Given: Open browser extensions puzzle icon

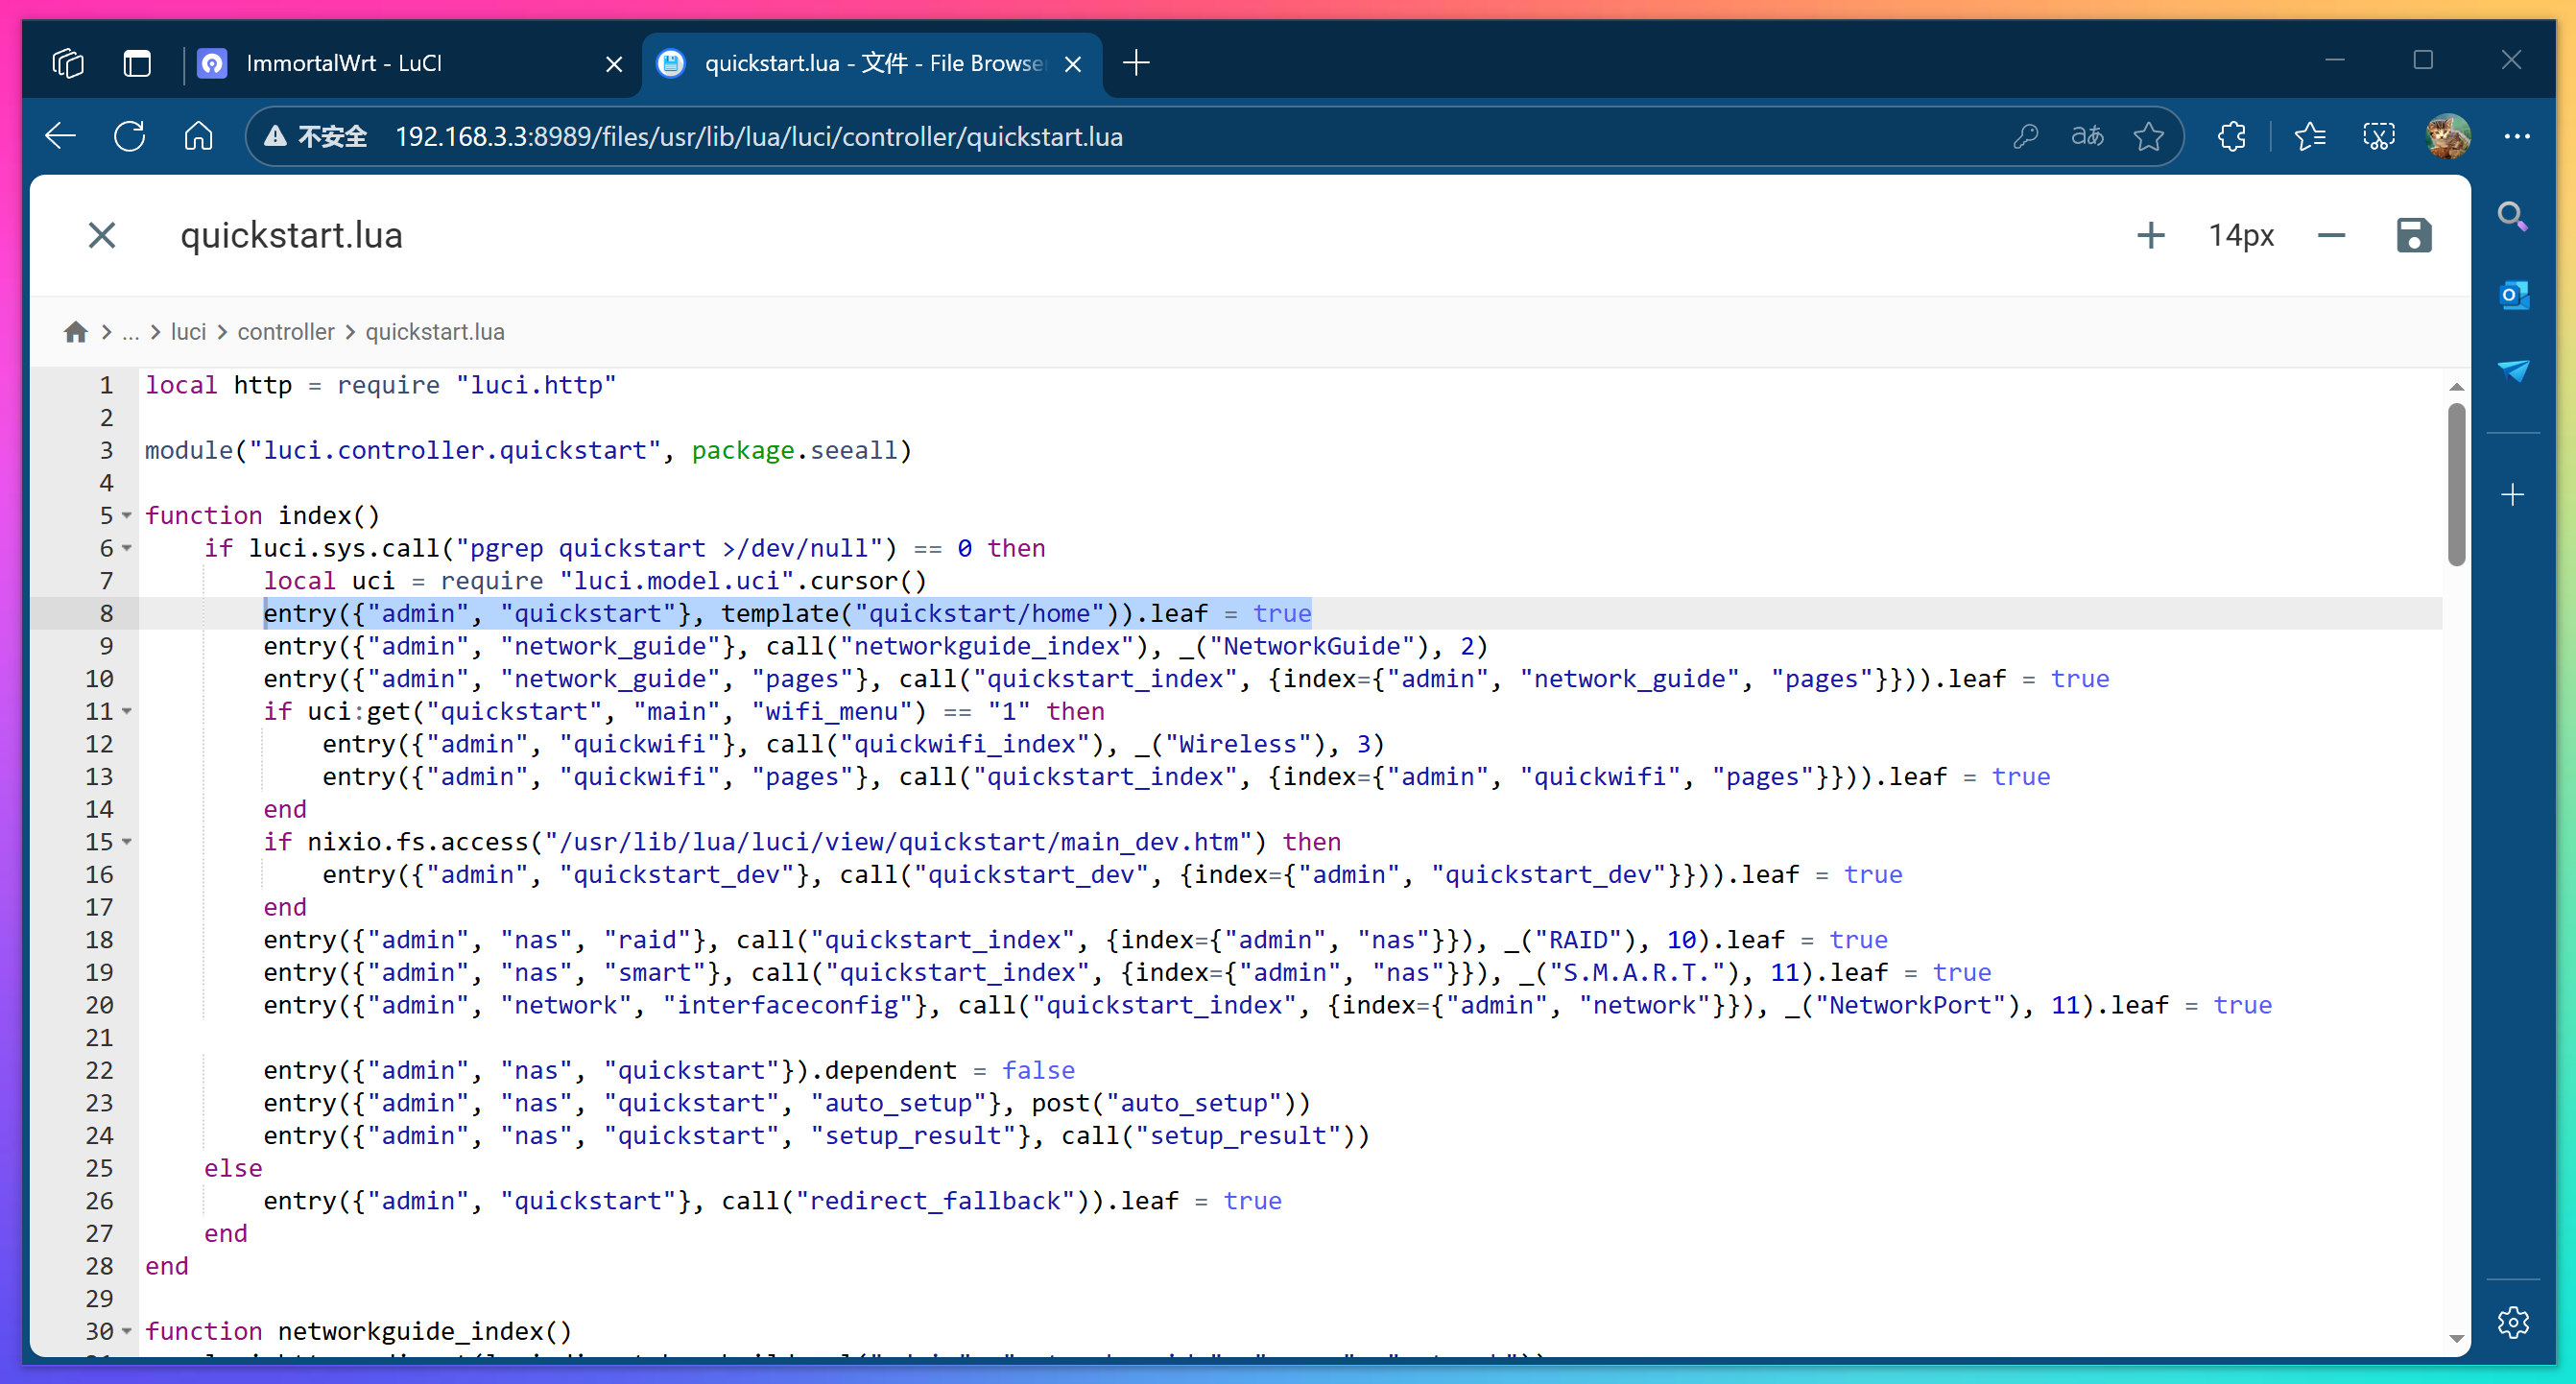Looking at the screenshot, I should click(x=2231, y=136).
